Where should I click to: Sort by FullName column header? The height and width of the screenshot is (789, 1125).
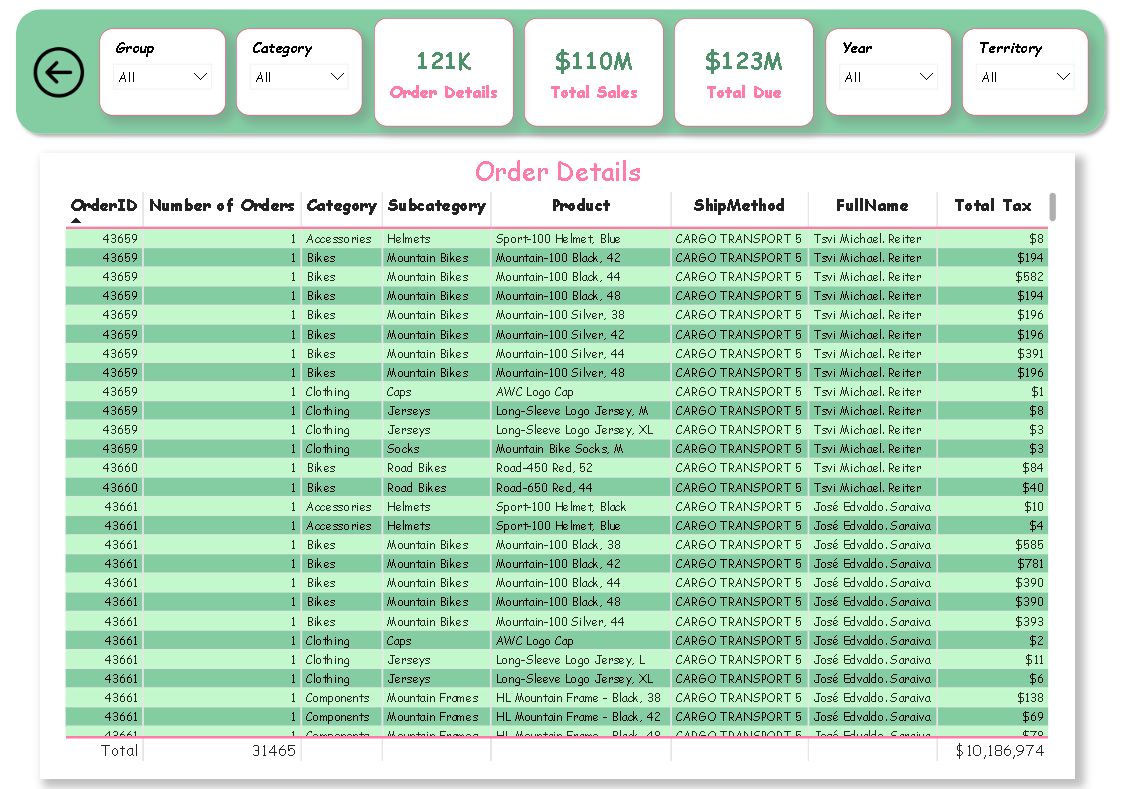[872, 205]
